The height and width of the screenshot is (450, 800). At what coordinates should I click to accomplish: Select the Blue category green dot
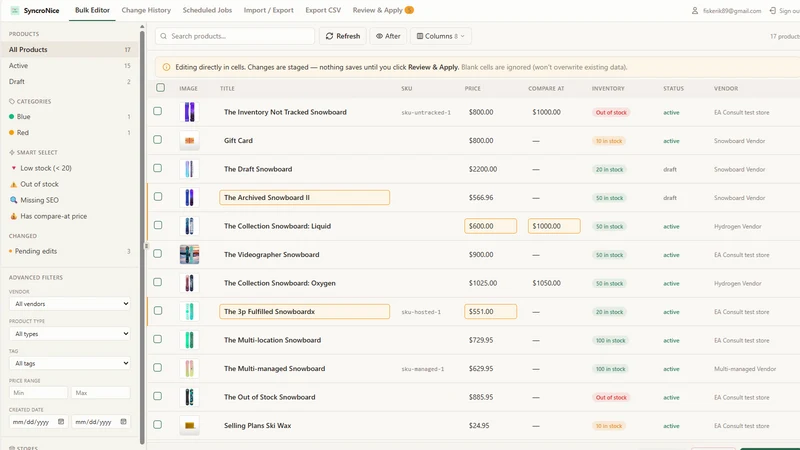tap(11, 117)
